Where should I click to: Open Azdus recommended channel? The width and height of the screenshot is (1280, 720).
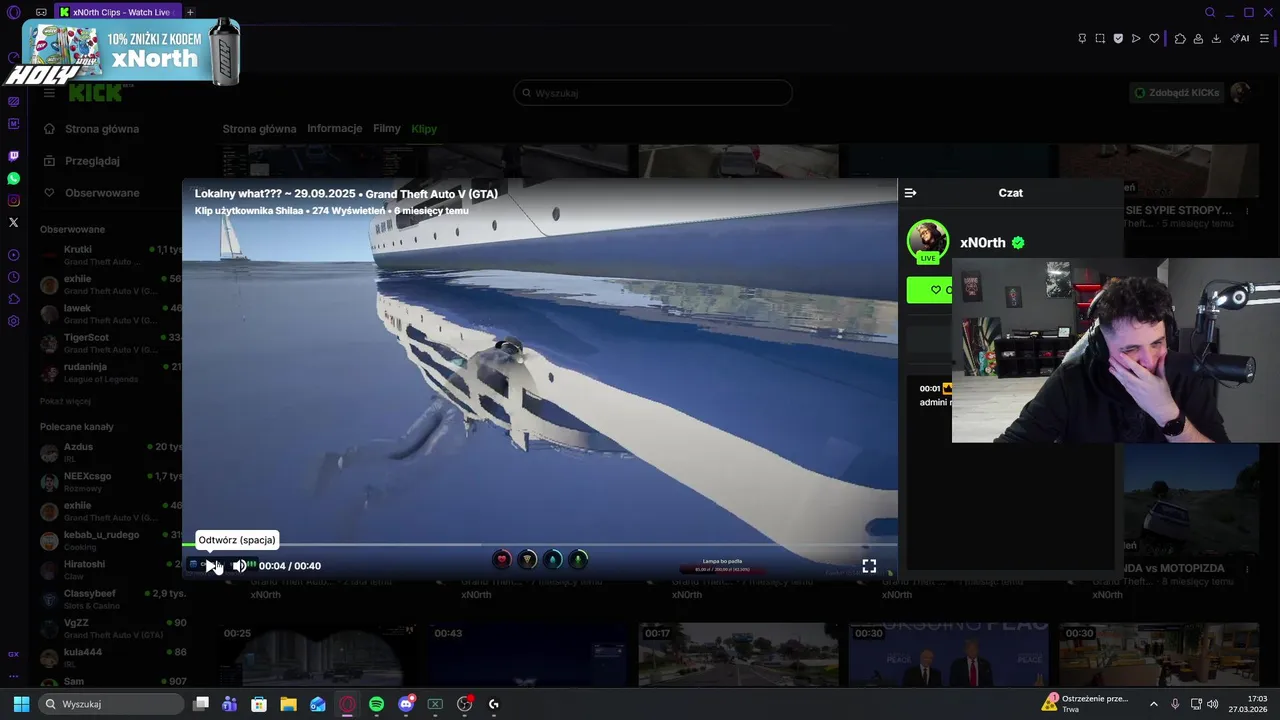[110, 452]
